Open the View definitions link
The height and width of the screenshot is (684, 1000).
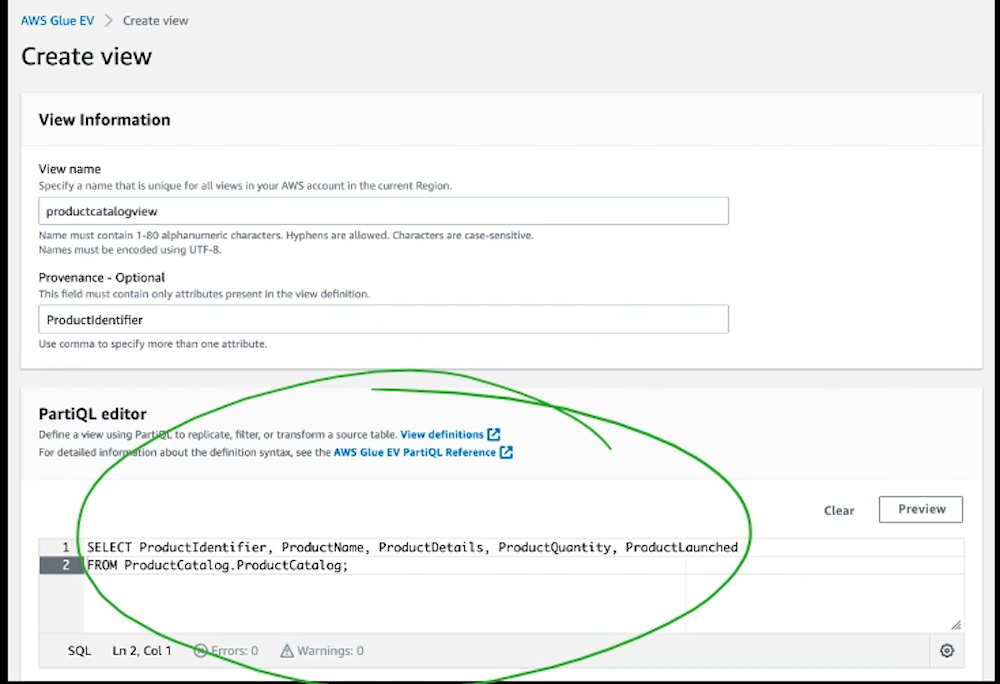pos(442,434)
